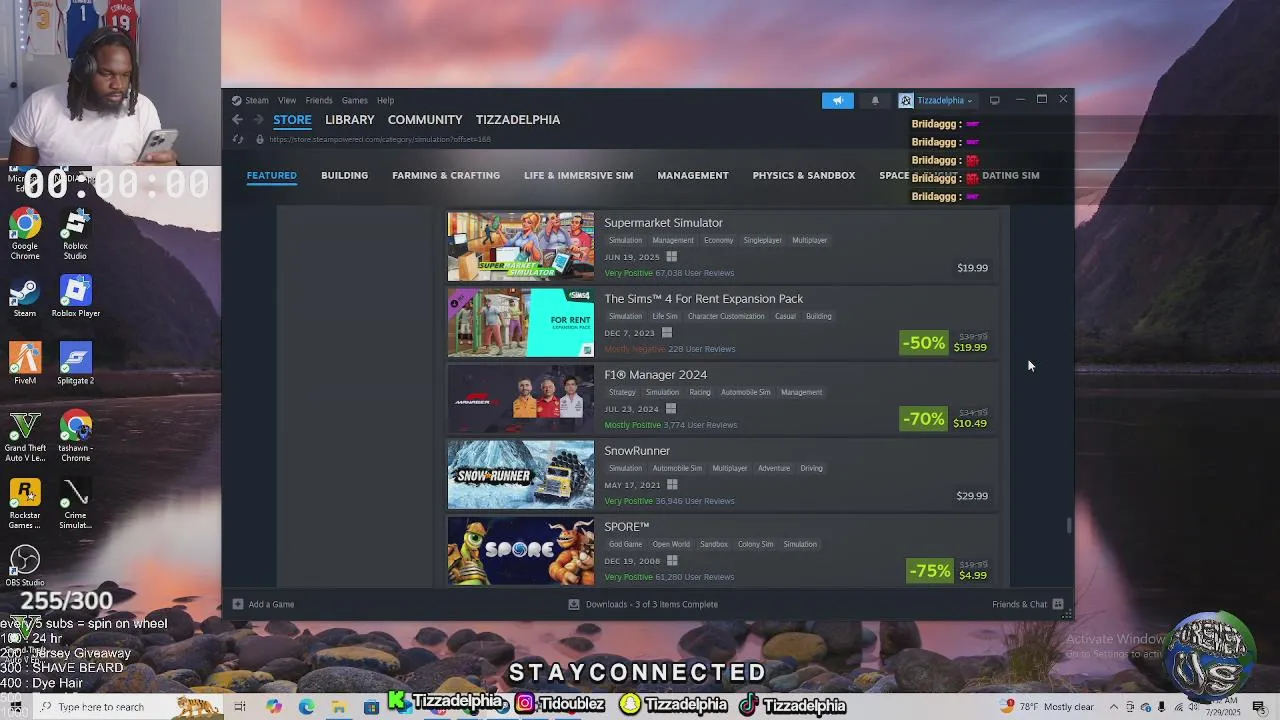Open Rockstar Games launcher desktop shortcut
This screenshot has height=720, width=1280.
(25, 504)
